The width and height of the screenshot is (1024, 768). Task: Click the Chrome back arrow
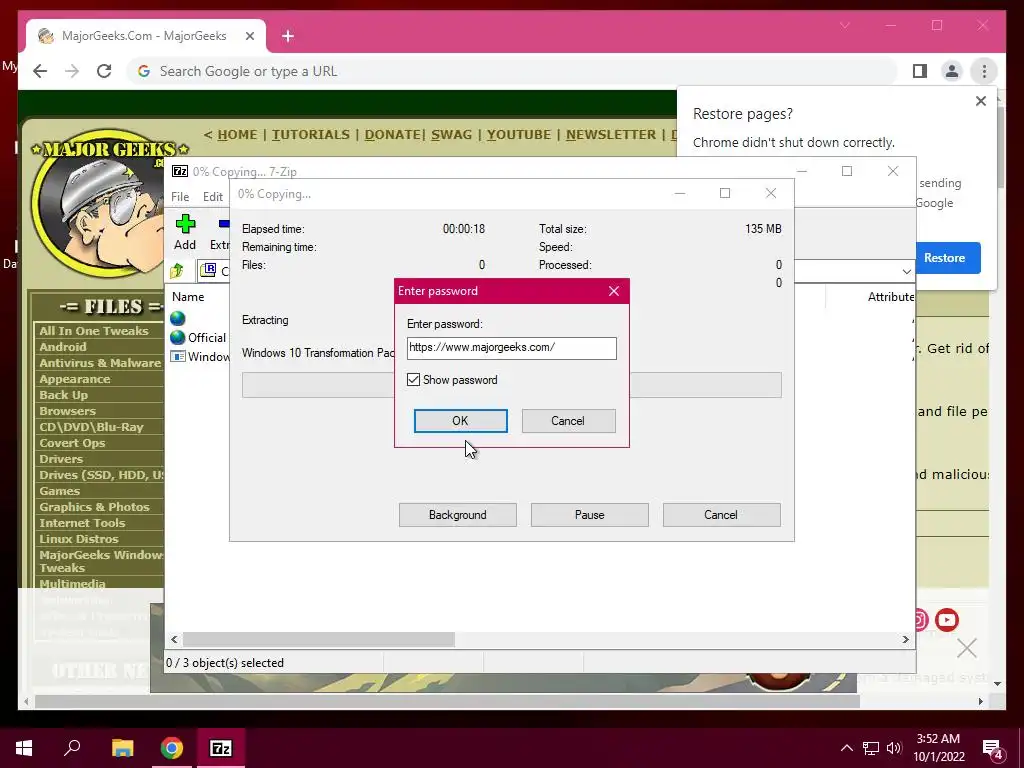click(40, 71)
